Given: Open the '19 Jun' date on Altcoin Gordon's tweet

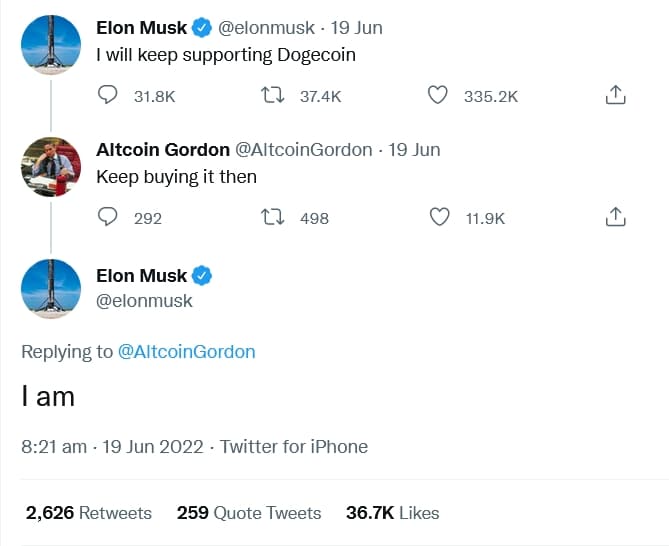Looking at the screenshot, I should 414,150.
